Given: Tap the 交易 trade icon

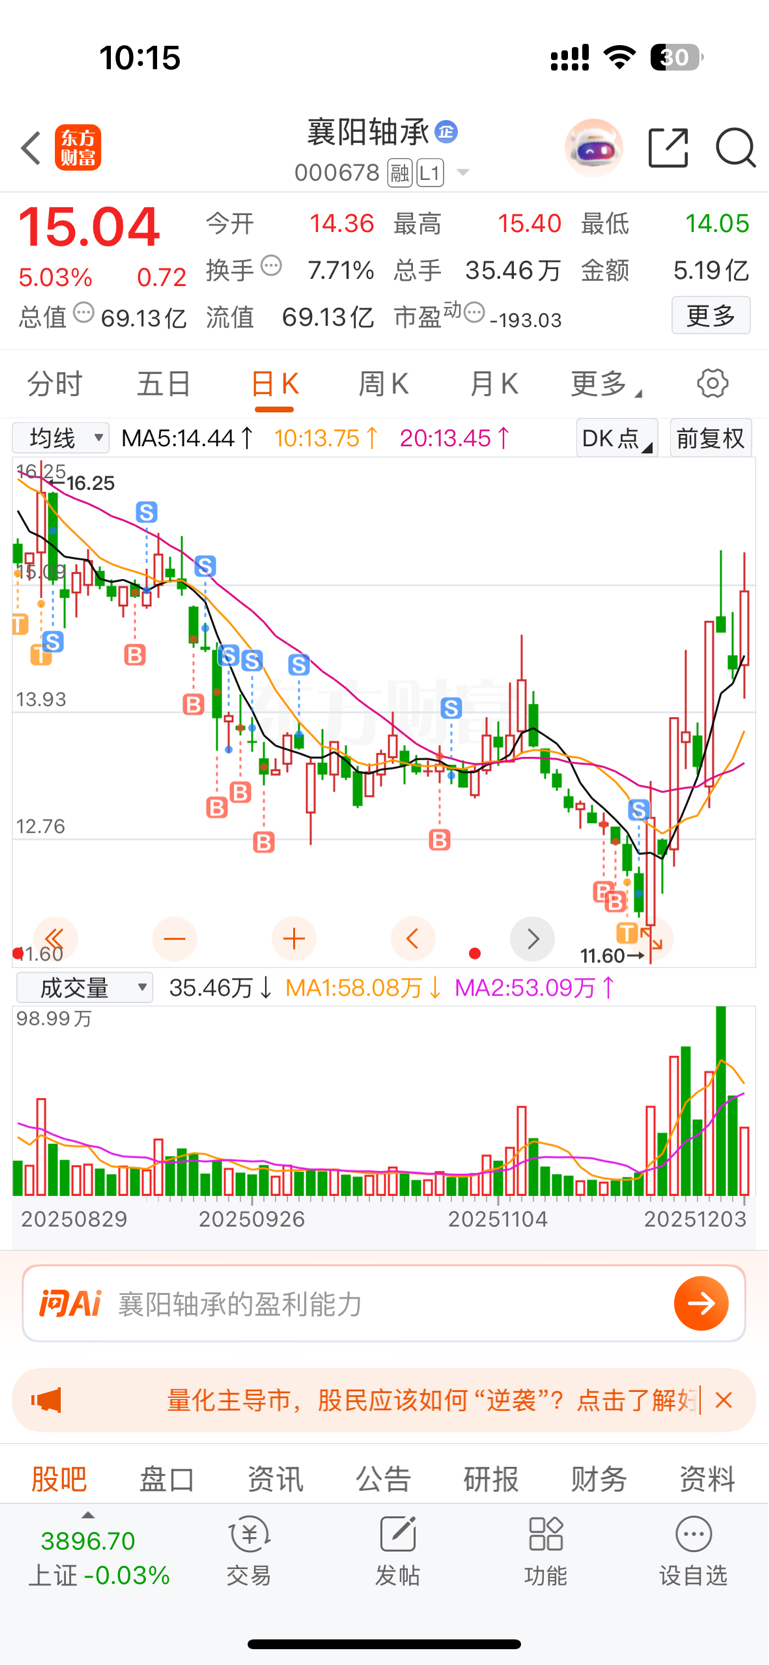Looking at the screenshot, I should click(x=248, y=1551).
